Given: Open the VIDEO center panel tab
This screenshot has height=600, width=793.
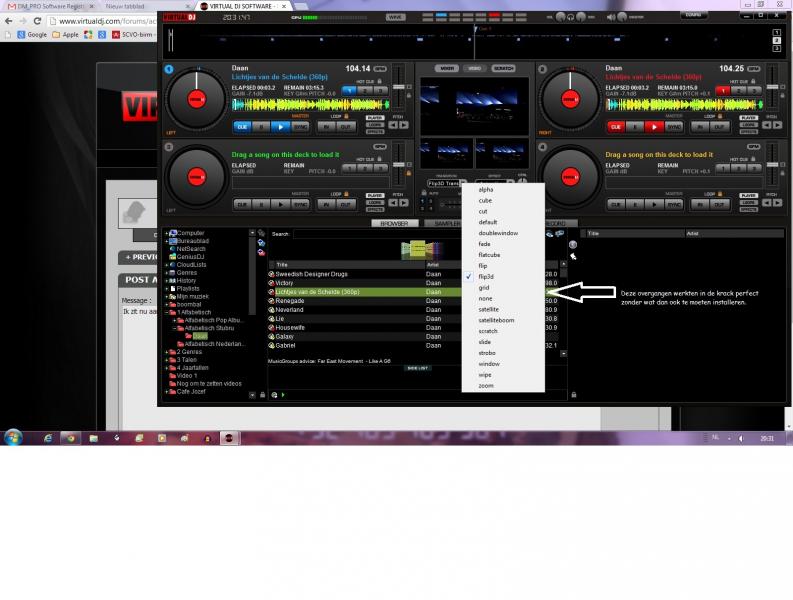Looking at the screenshot, I should [474, 68].
